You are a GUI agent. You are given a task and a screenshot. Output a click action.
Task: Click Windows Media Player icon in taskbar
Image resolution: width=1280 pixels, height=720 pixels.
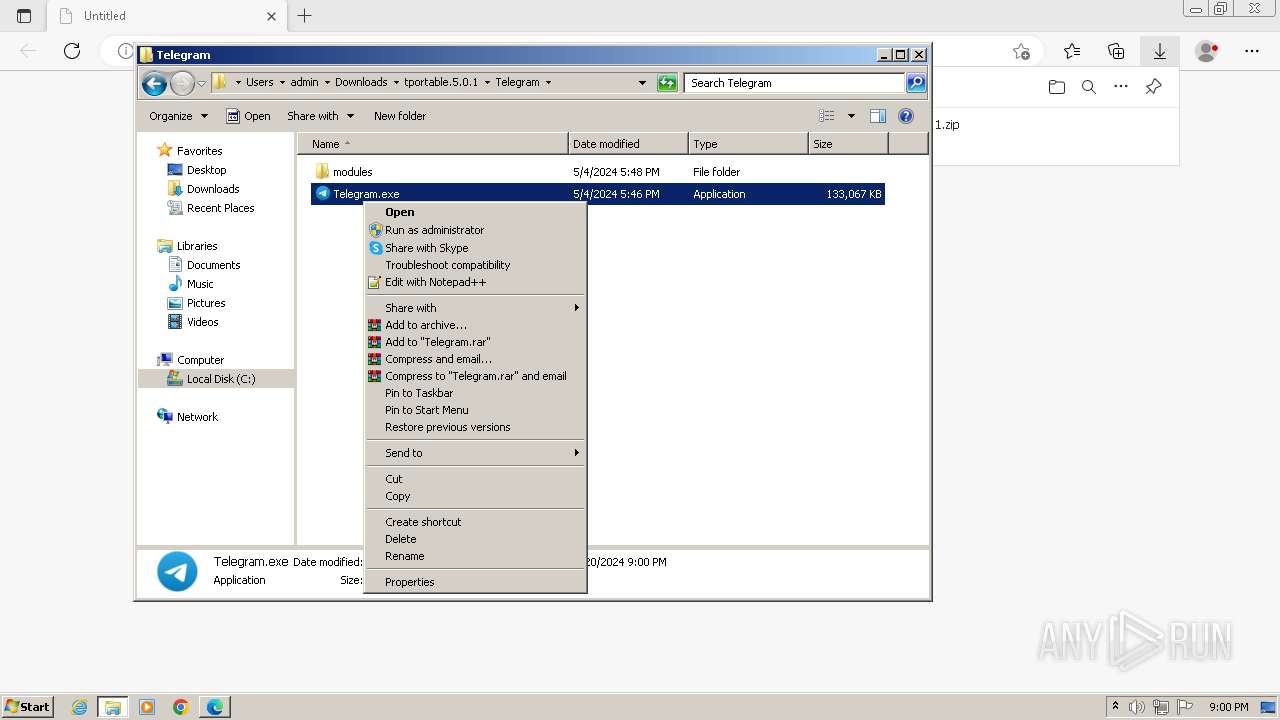(x=147, y=707)
